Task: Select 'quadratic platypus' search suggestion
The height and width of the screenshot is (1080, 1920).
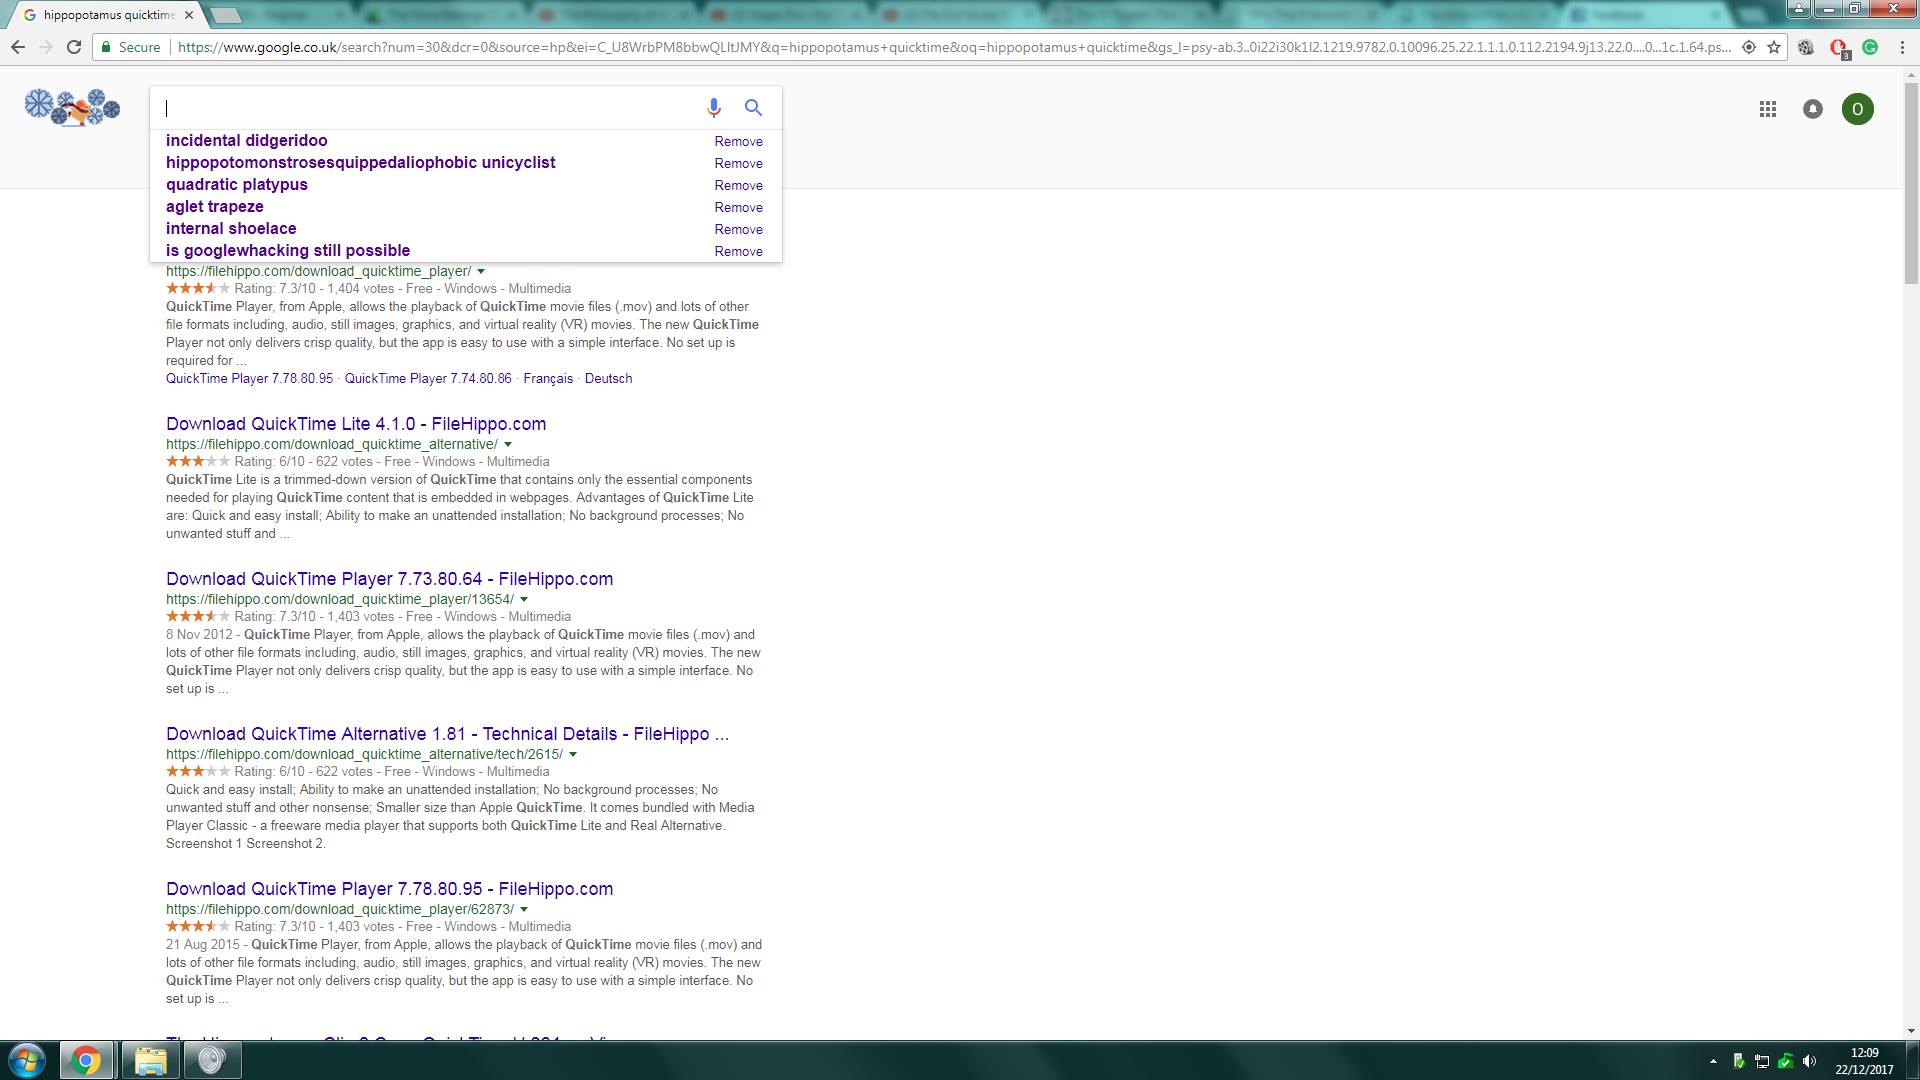Action: pos(237,185)
